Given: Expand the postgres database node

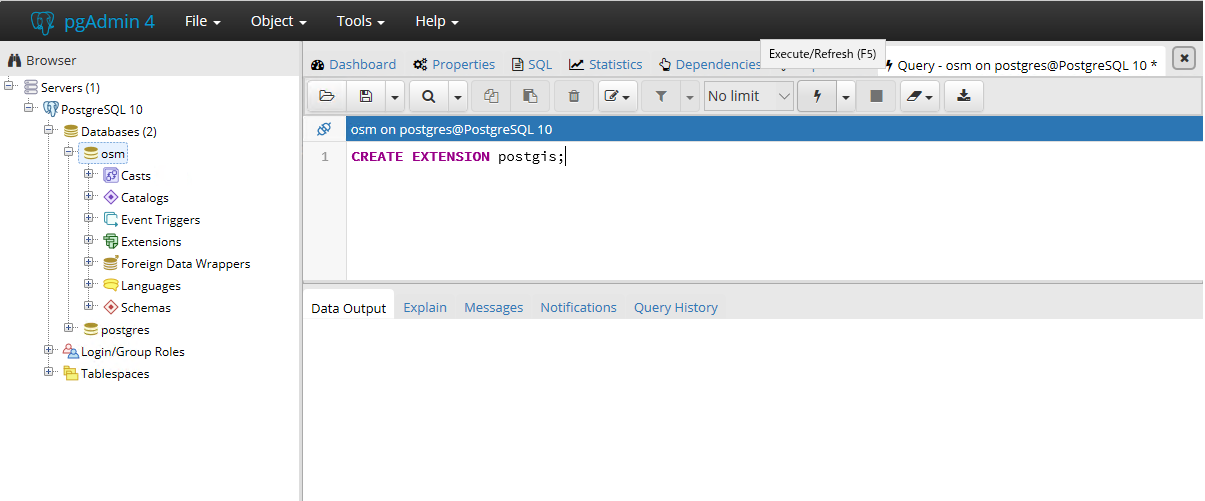Looking at the screenshot, I should [69, 328].
